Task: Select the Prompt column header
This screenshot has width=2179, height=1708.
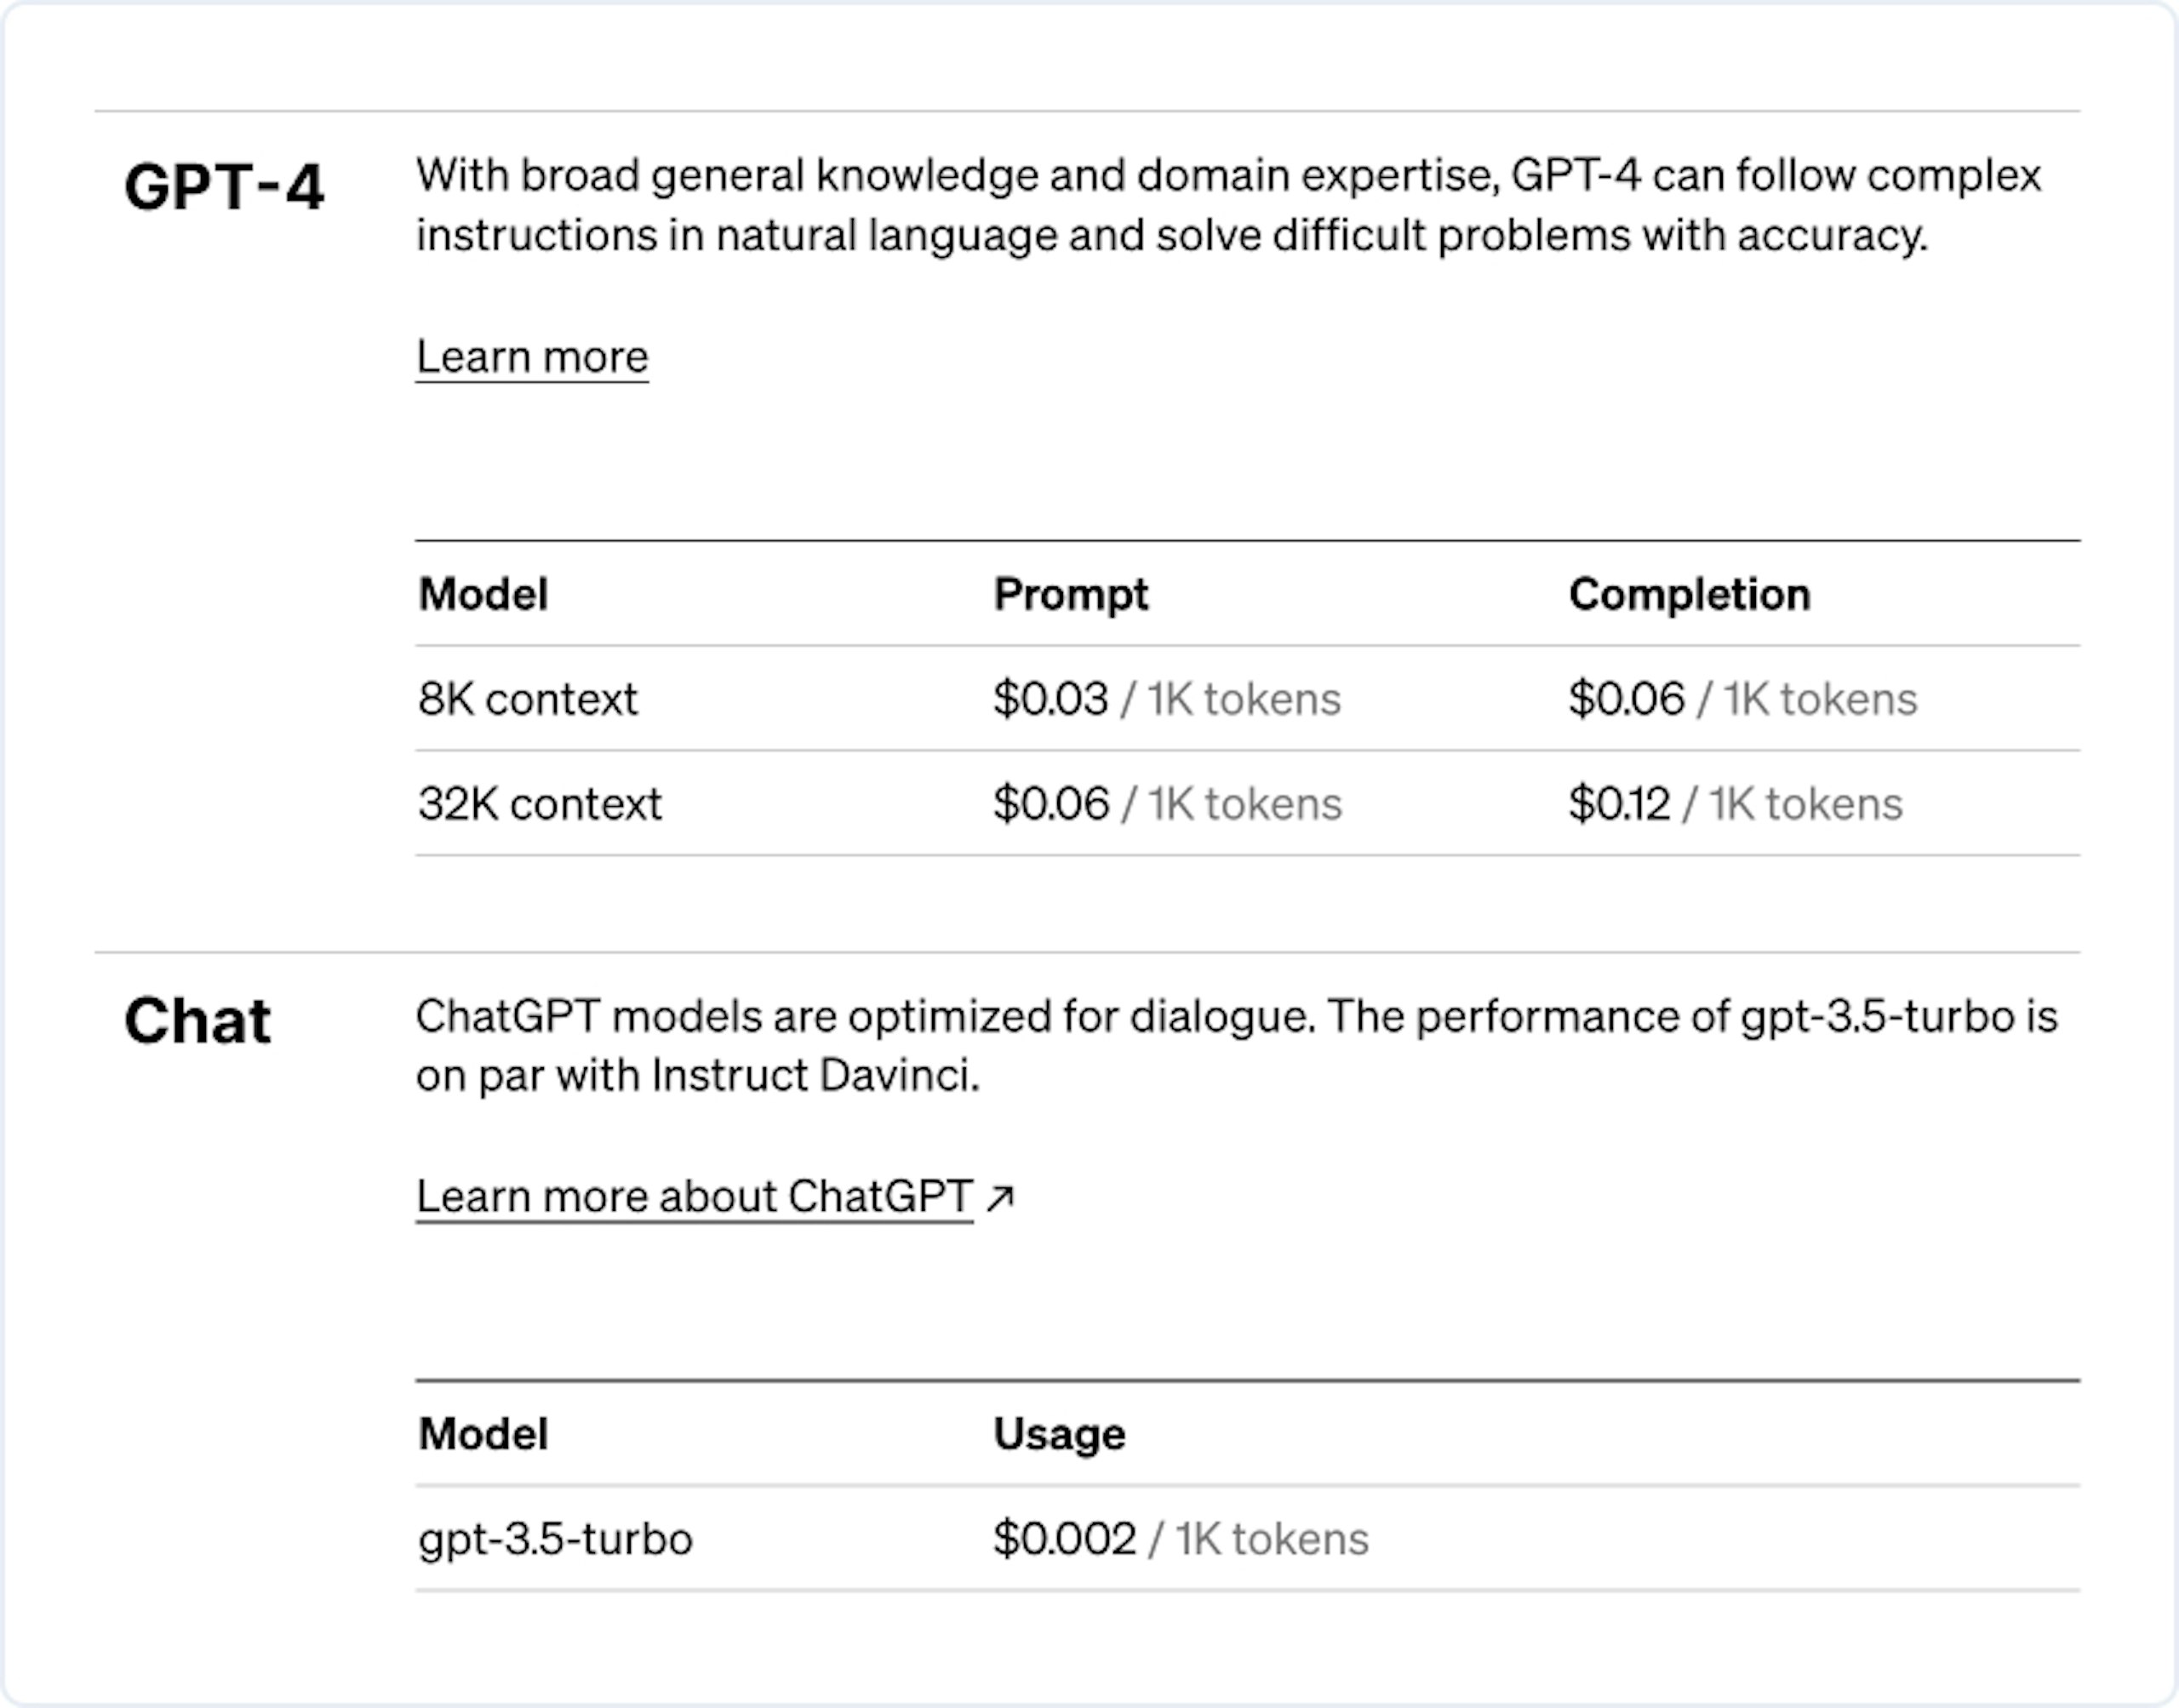Action: 1070,594
